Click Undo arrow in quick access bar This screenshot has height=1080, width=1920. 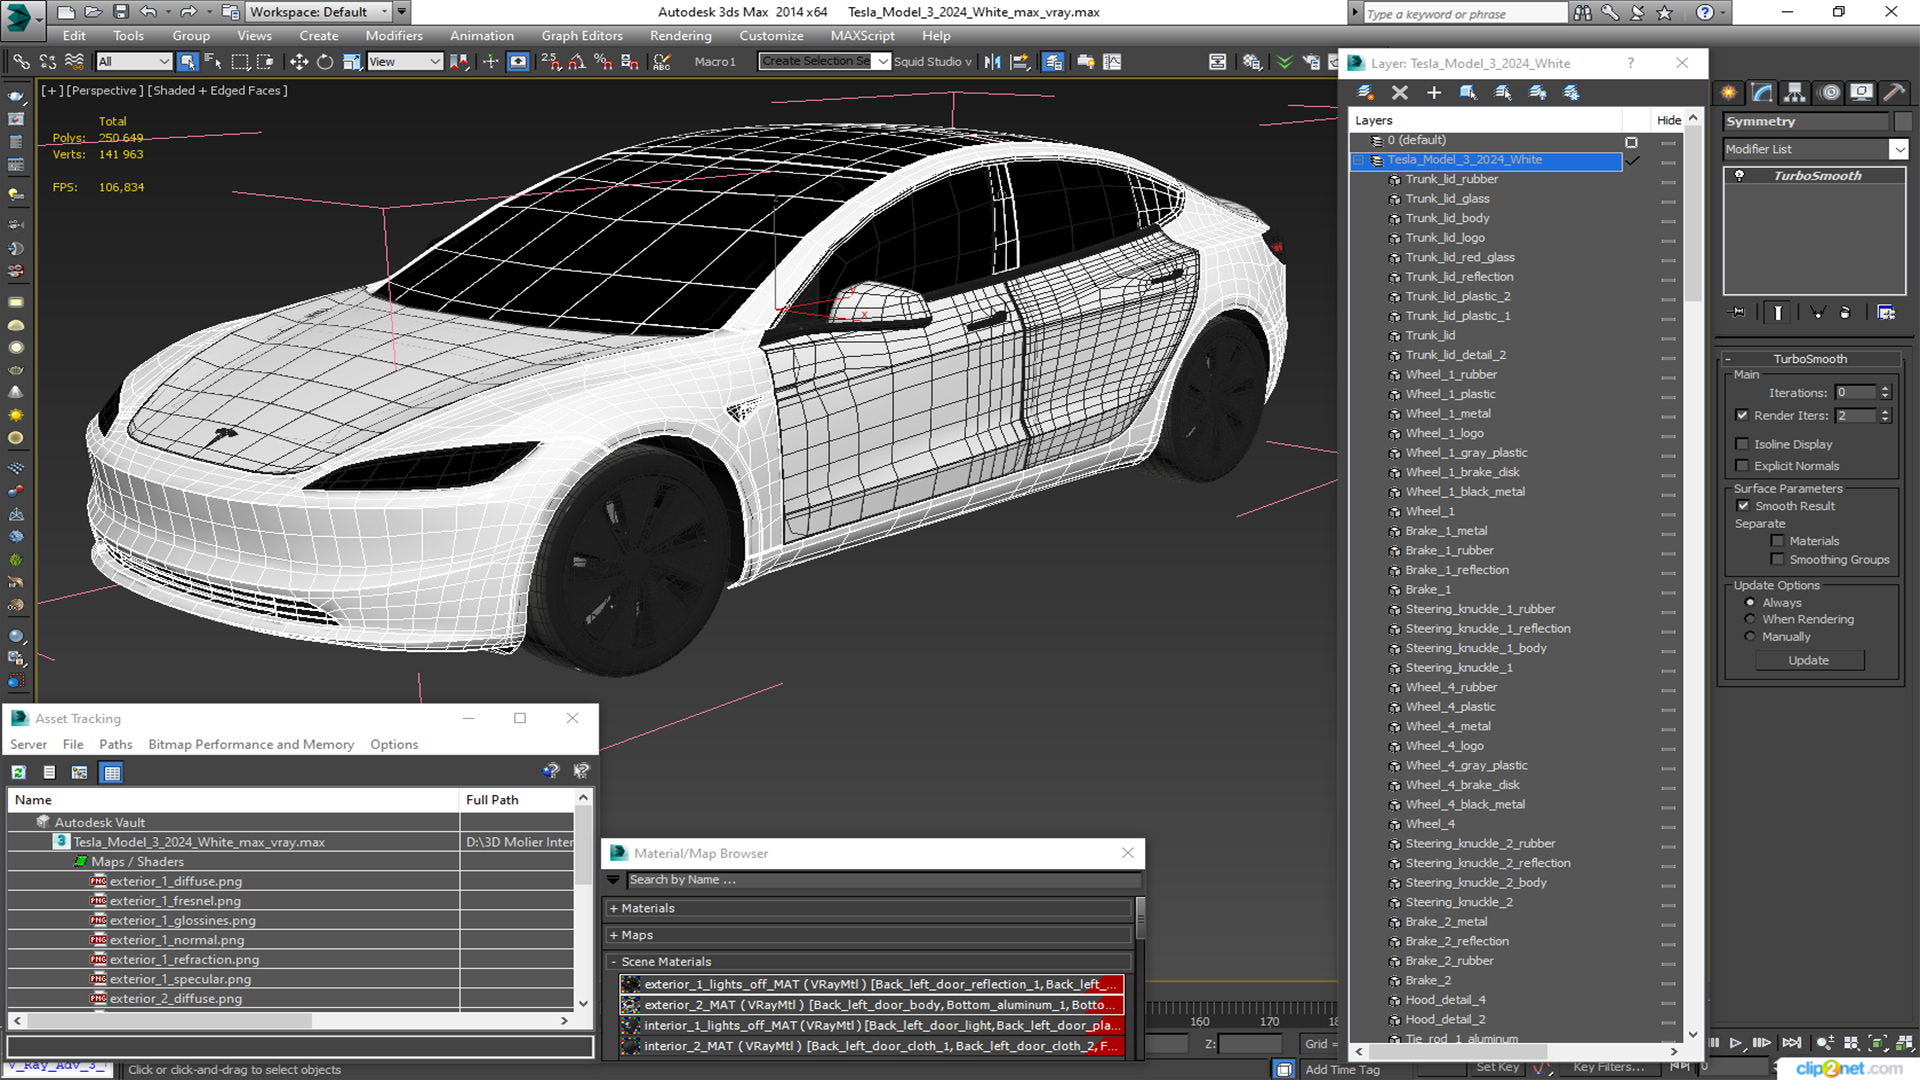[x=148, y=12]
